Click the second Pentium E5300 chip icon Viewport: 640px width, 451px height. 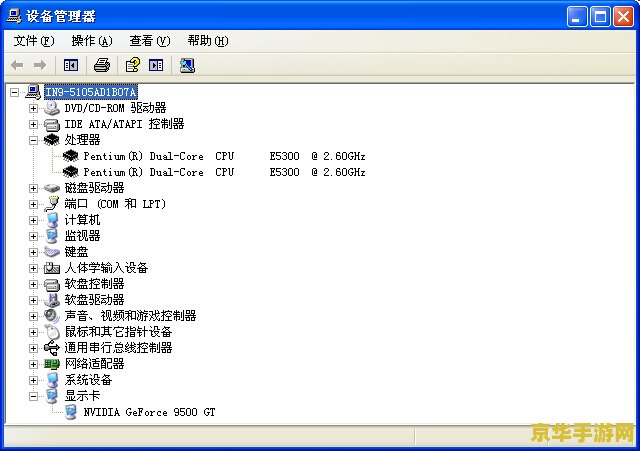[71, 172]
